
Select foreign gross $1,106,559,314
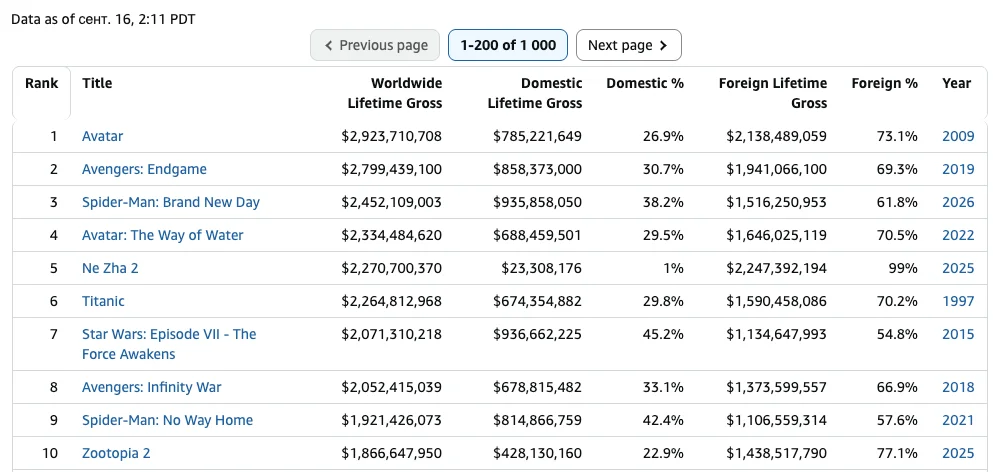click(776, 420)
